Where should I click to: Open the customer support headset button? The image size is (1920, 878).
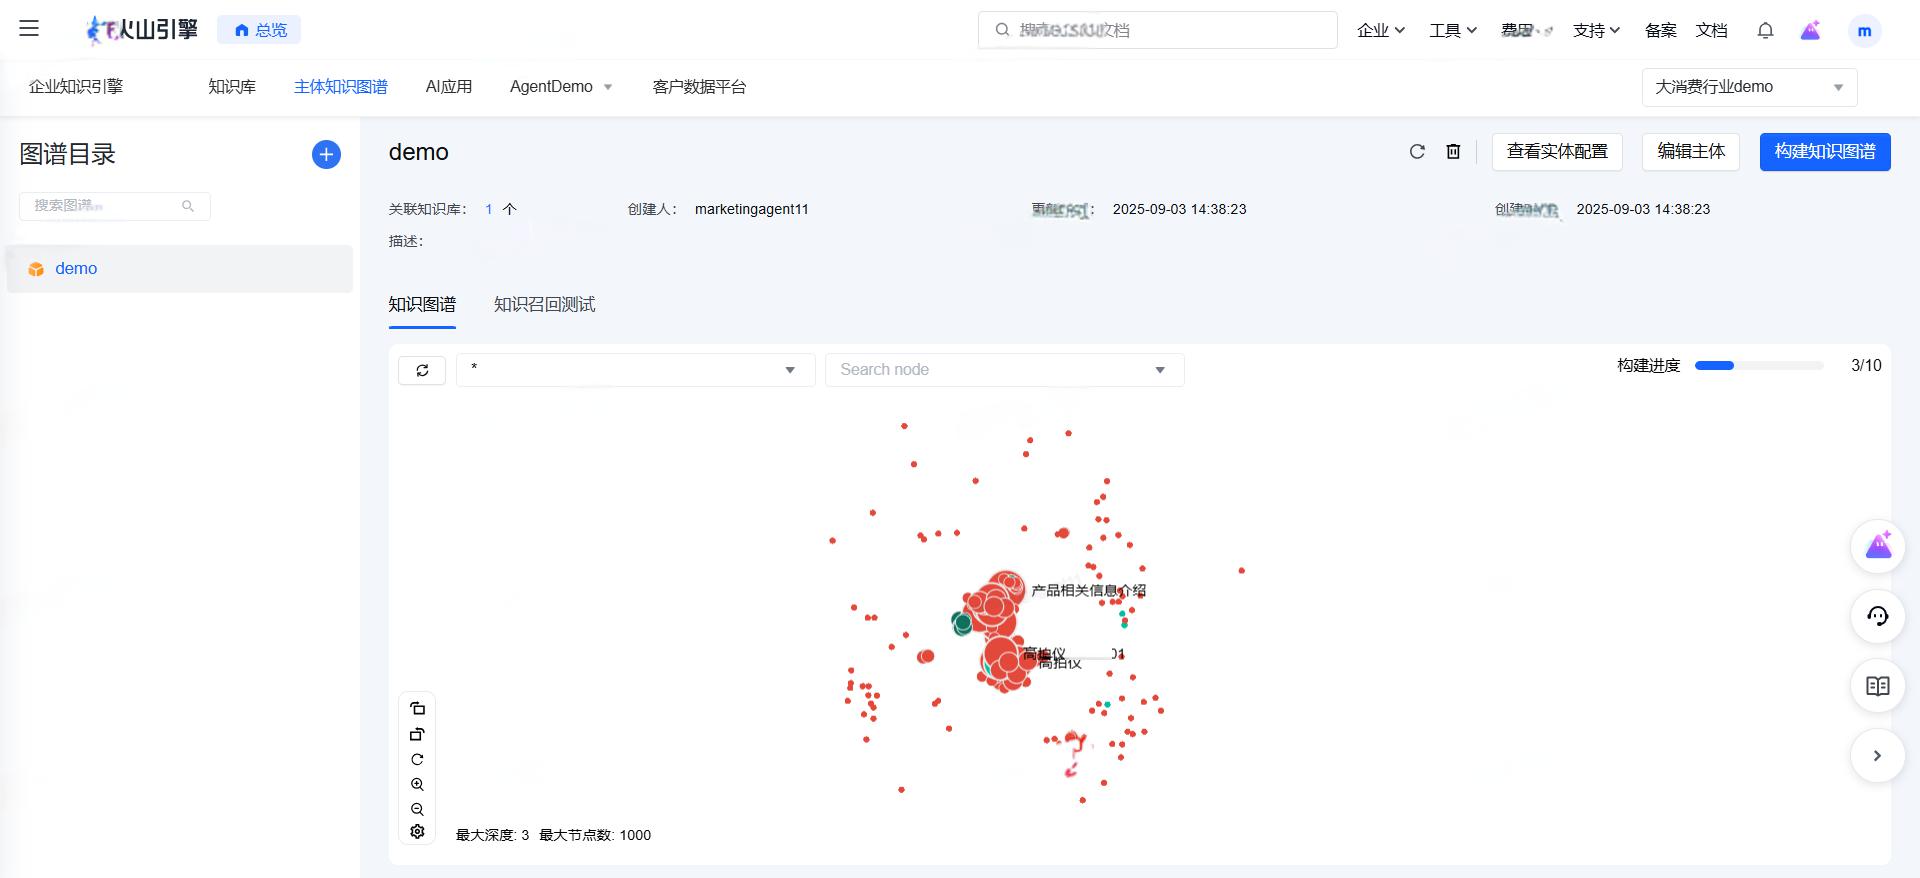1877,616
